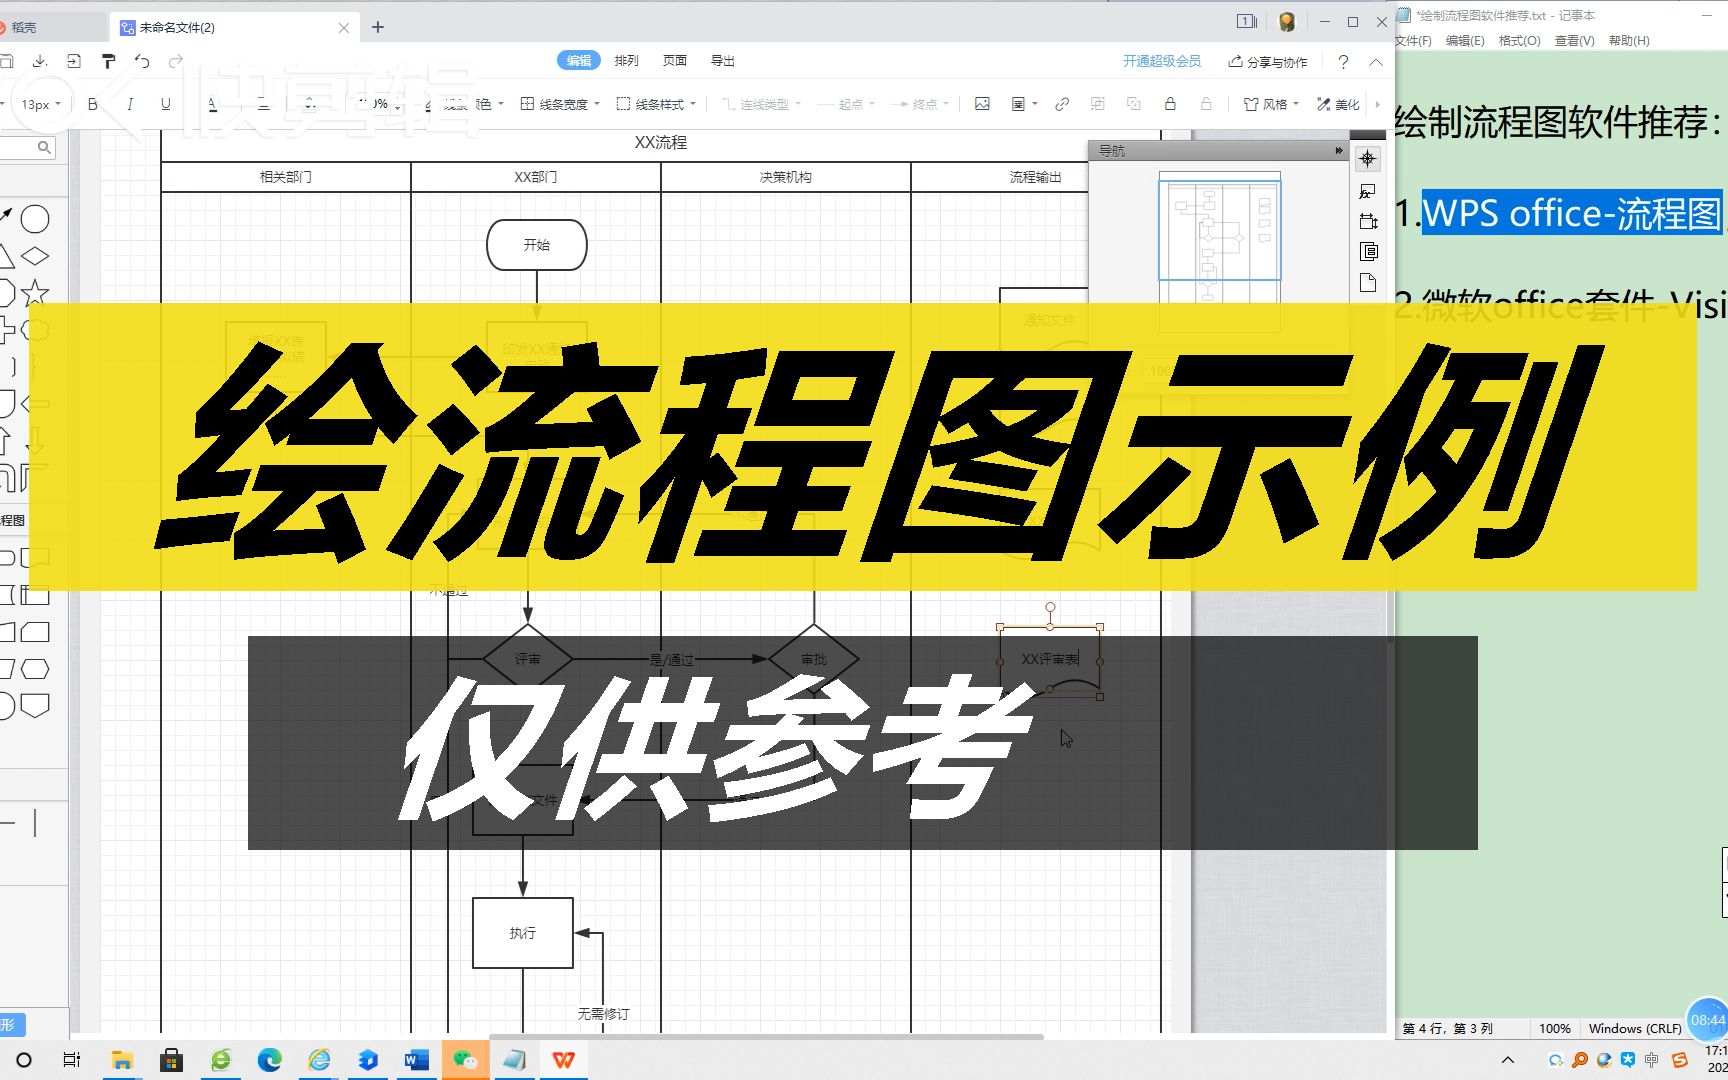Click the Redo arrow icon
This screenshot has width=1728, height=1080.
tap(176, 62)
